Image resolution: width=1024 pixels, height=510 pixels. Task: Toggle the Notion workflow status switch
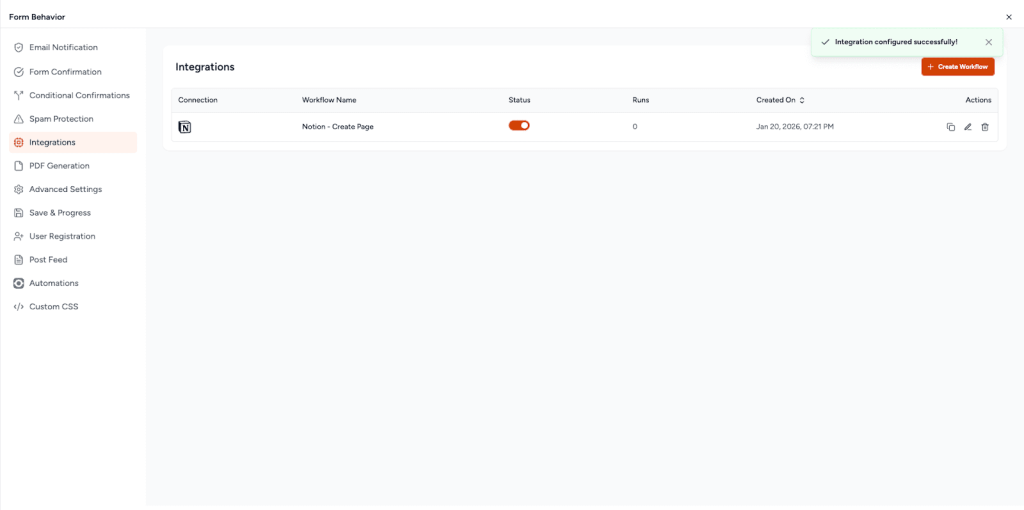pyautogui.click(x=519, y=126)
